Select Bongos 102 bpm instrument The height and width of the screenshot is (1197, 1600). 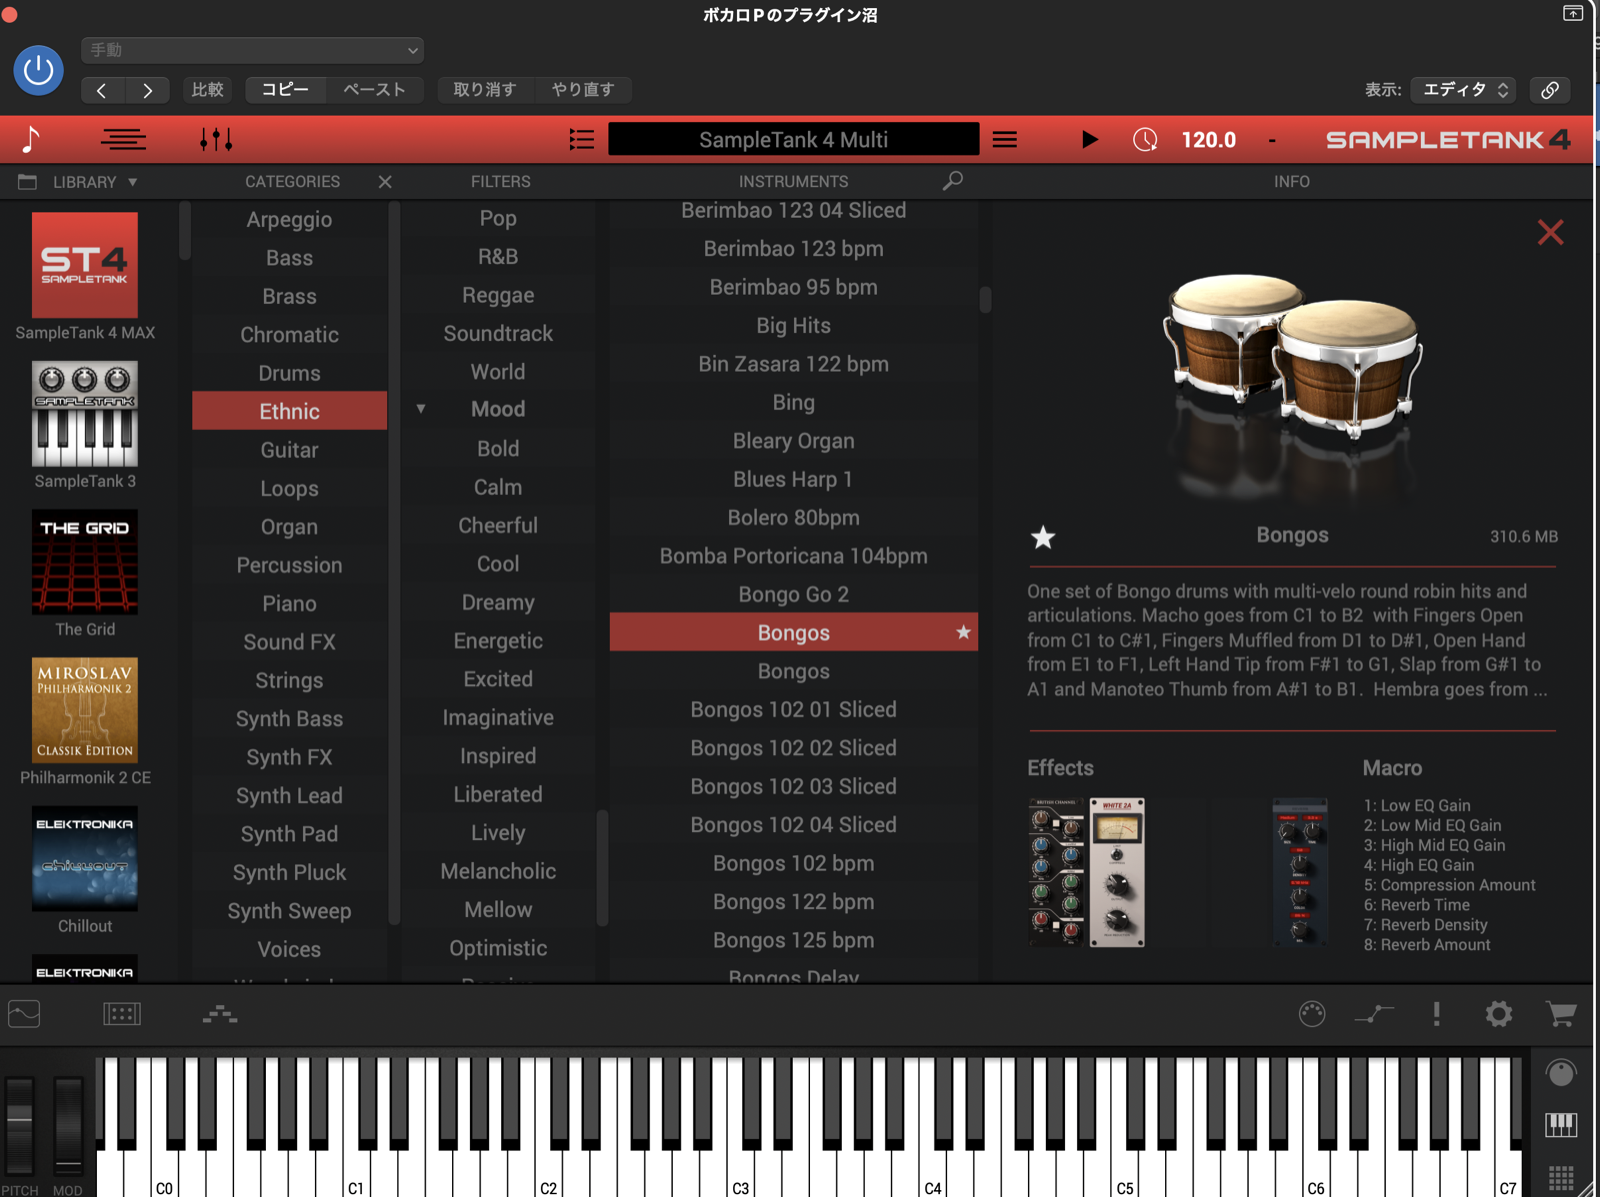(x=793, y=864)
